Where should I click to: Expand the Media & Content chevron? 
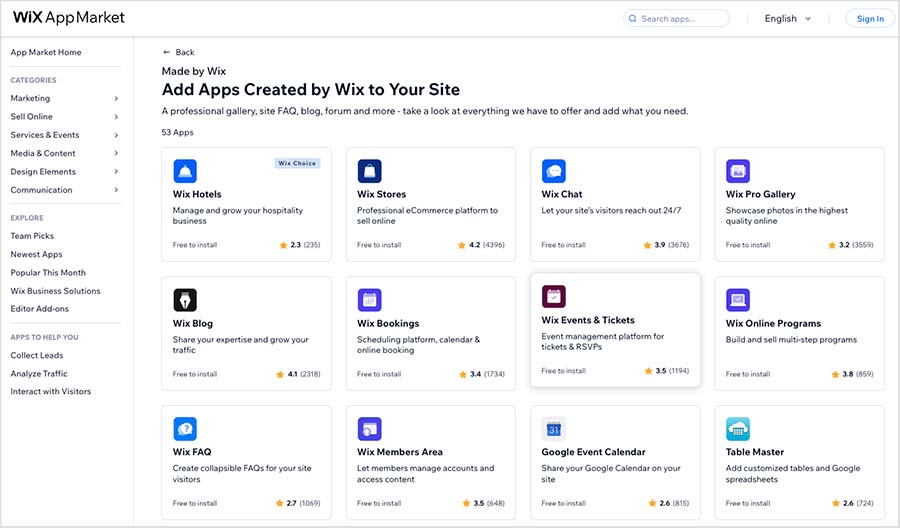pyautogui.click(x=116, y=153)
